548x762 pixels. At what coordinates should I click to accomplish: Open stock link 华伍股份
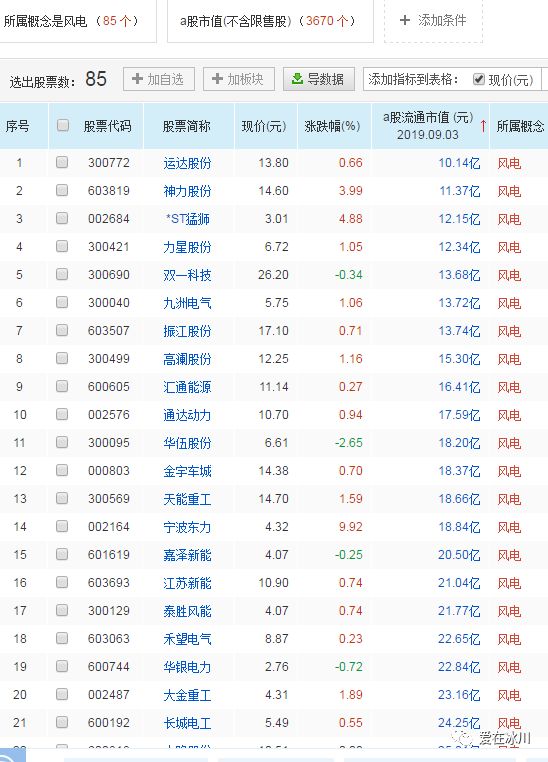188,443
